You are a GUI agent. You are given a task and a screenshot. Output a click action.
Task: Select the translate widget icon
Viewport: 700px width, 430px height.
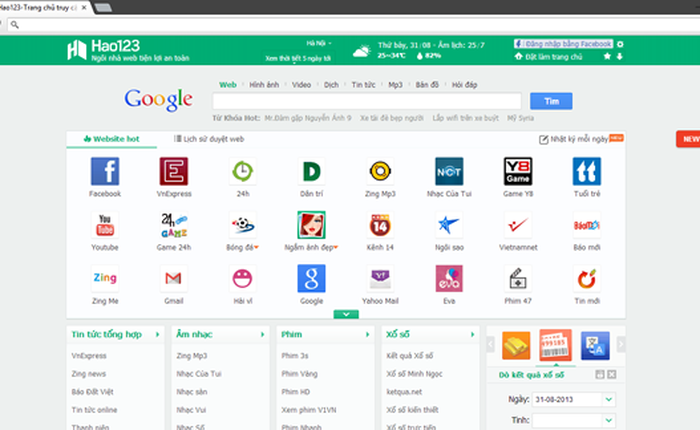tap(594, 345)
